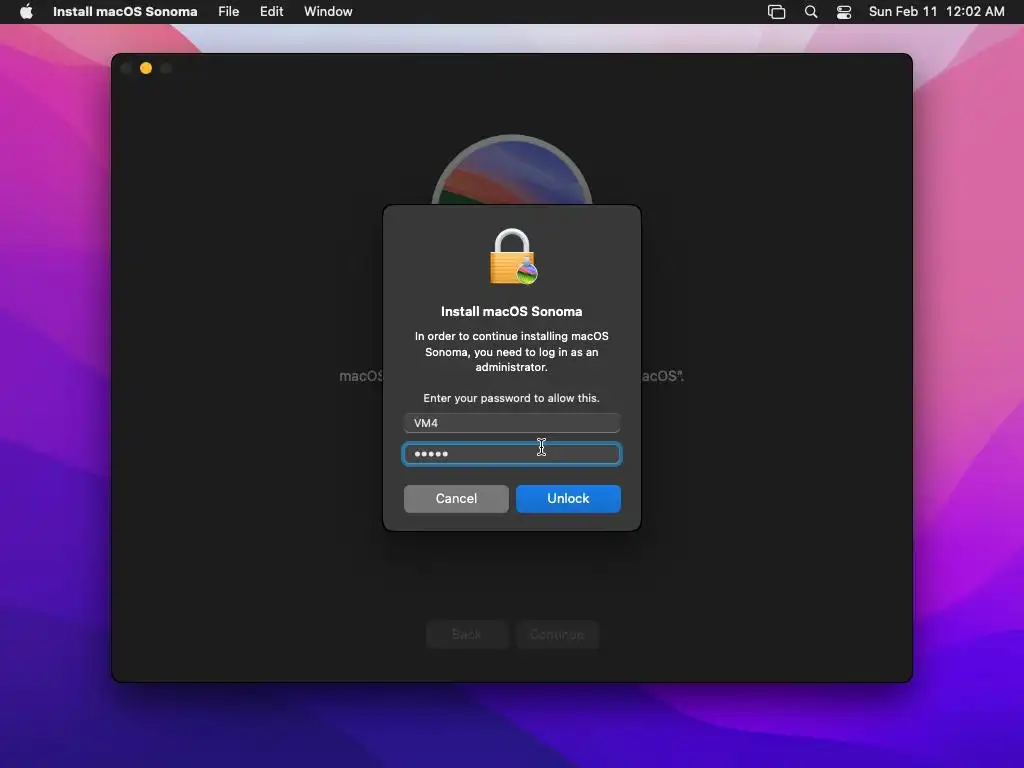1024x768 pixels.
Task: Open the Install macOS Sonoma app menu
Action: (x=125, y=12)
